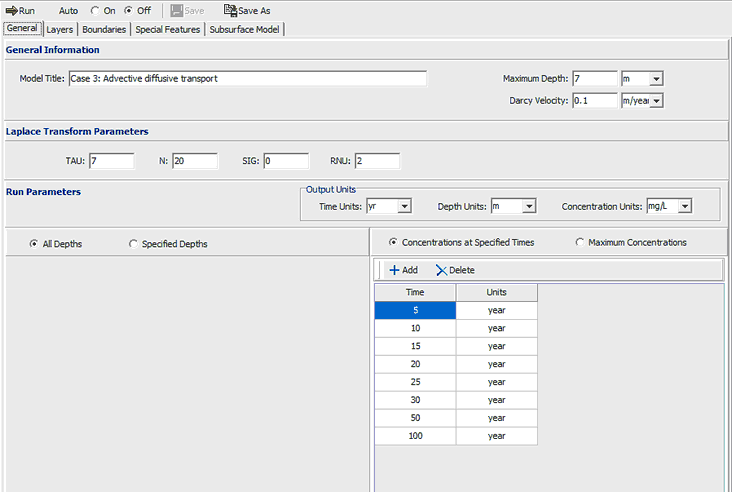The height and width of the screenshot is (492, 732).
Task: Switch to the Layers tab
Action: pyautogui.click(x=59, y=29)
